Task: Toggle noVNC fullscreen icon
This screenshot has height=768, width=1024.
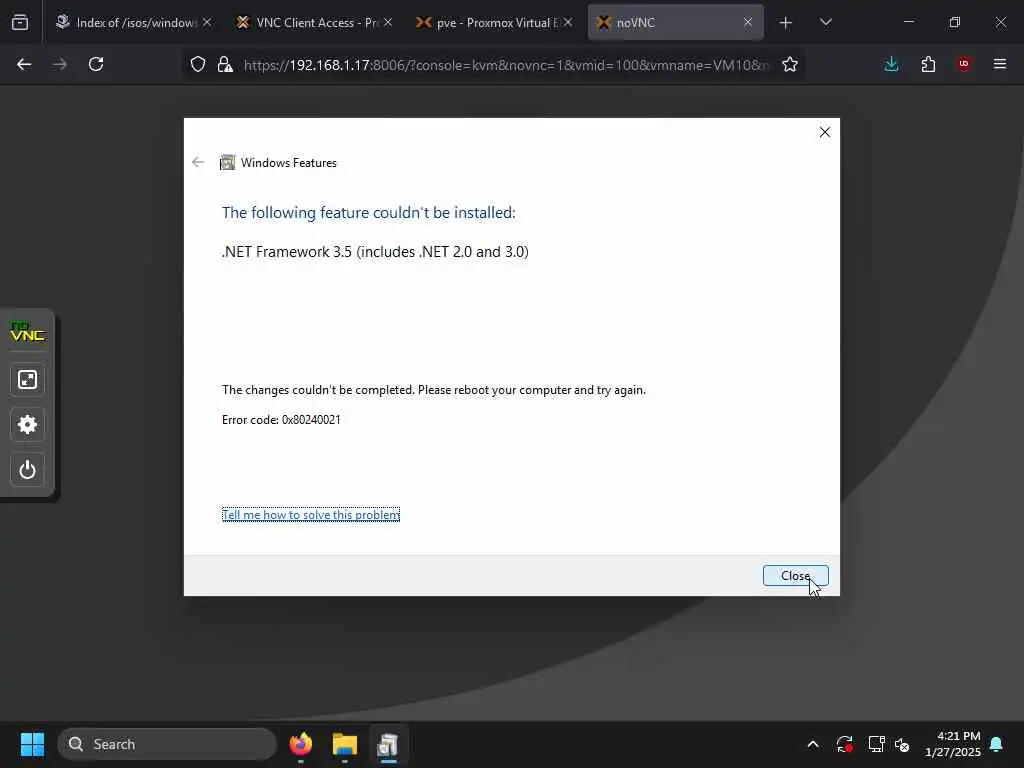Action: pyautogui.click(x=27, y=379)
